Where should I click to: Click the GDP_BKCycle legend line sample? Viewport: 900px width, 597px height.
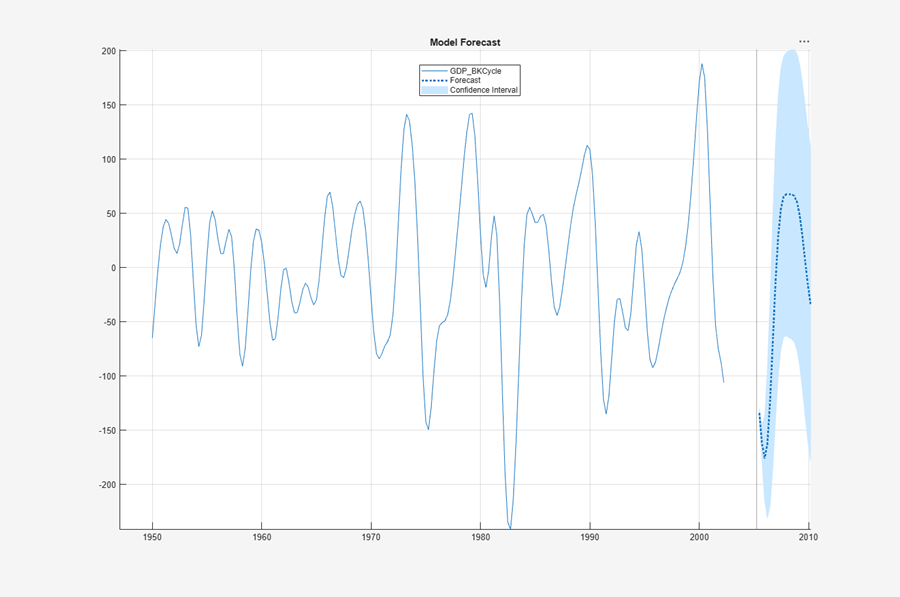[435, 70]
